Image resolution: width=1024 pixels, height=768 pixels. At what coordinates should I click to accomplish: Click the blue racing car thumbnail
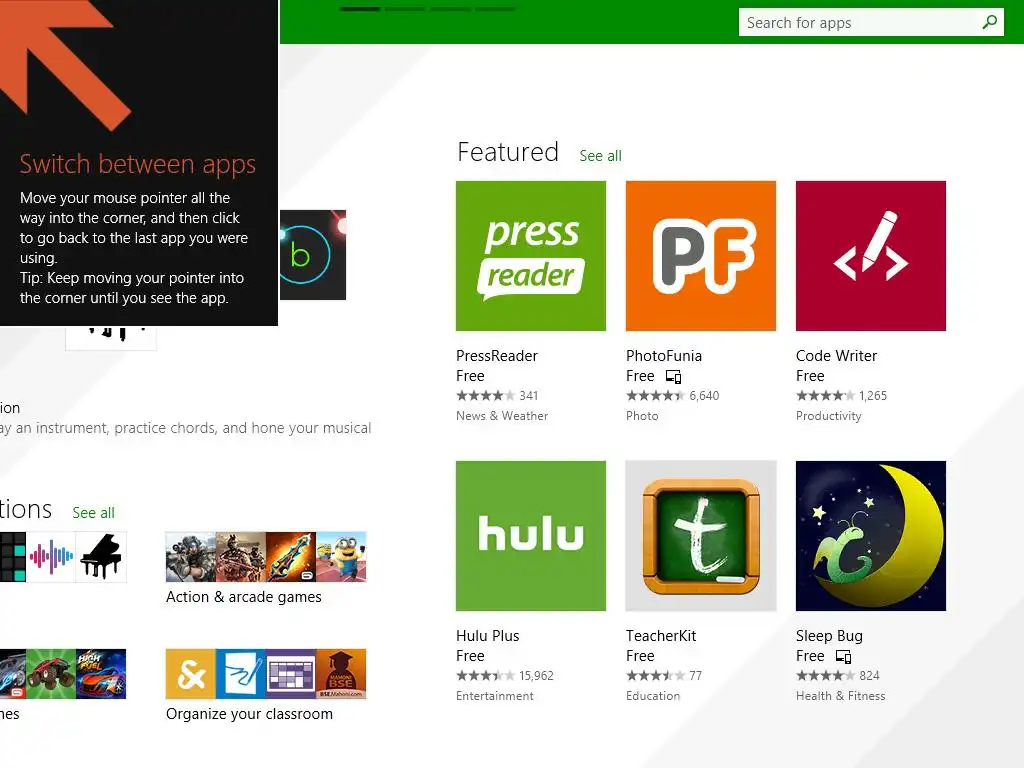101,674
